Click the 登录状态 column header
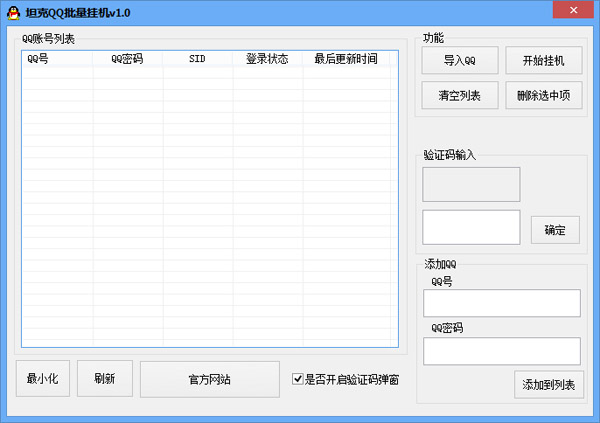Viewport: 600px width, 423px height. coord(267,59)
